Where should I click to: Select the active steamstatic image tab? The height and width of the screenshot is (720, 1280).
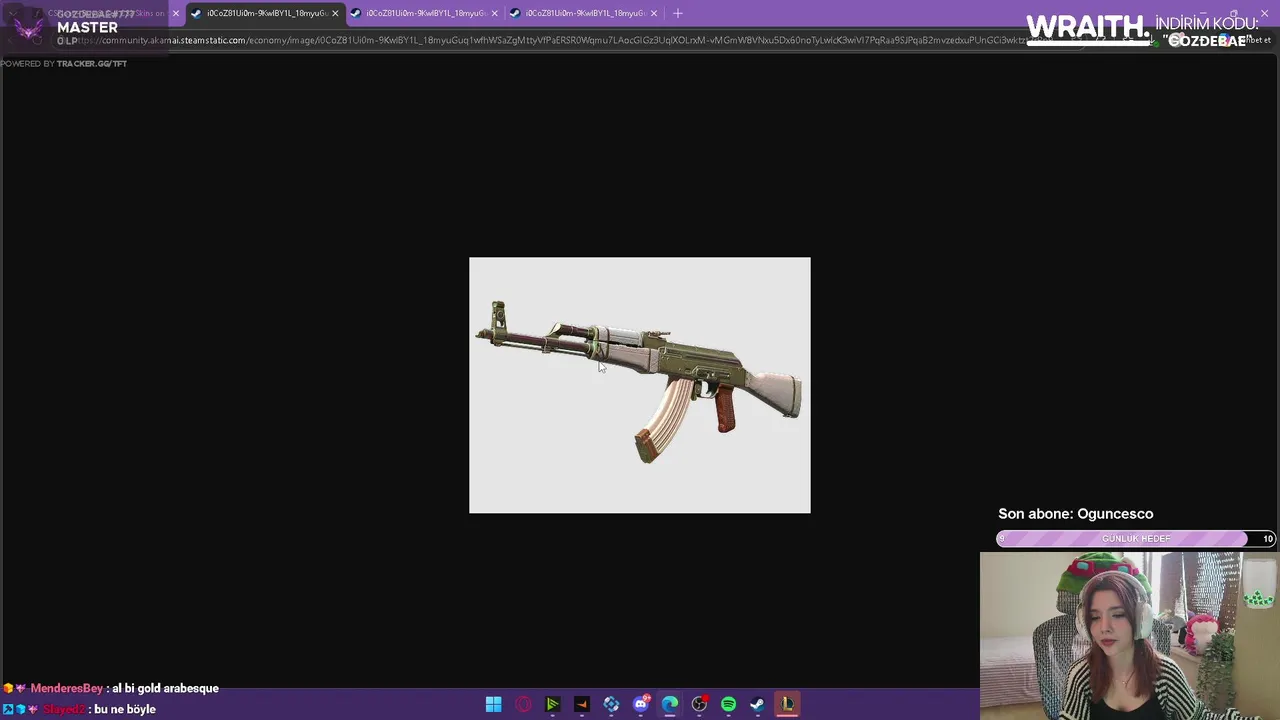pyautogui.click(x=265, y=13)
